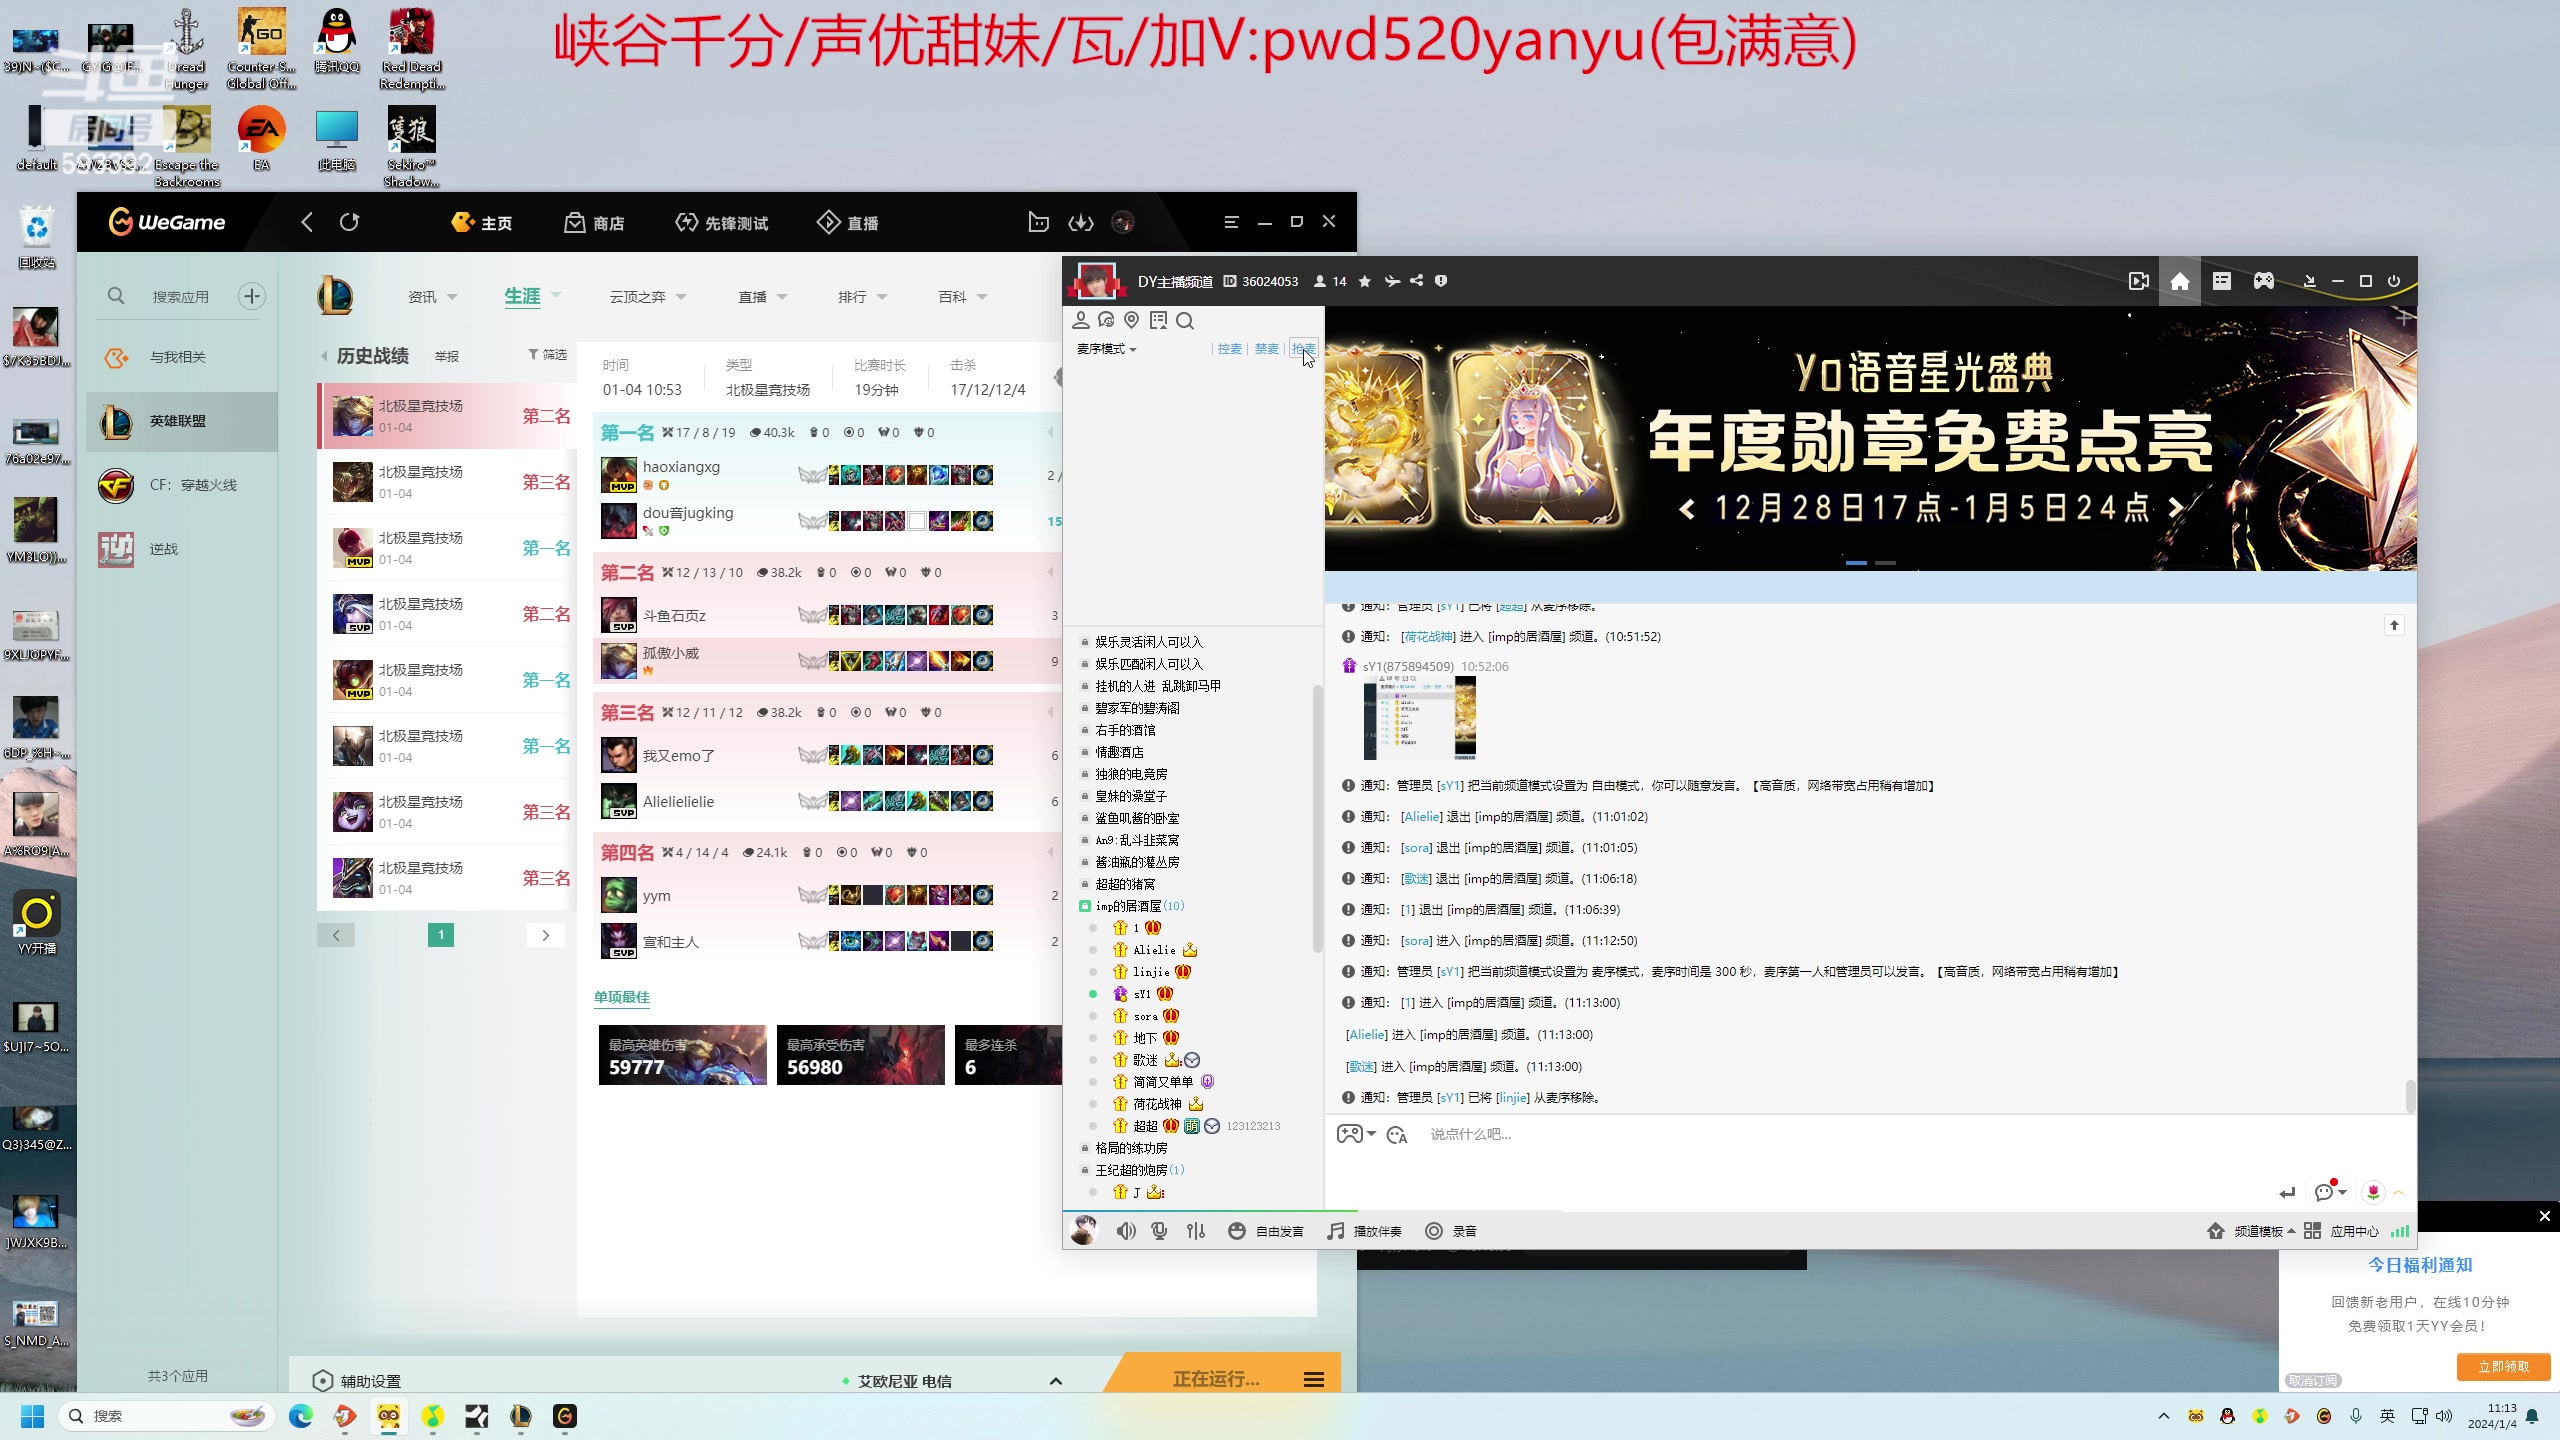
Task: Click the add application plus button
Action: 252,296
